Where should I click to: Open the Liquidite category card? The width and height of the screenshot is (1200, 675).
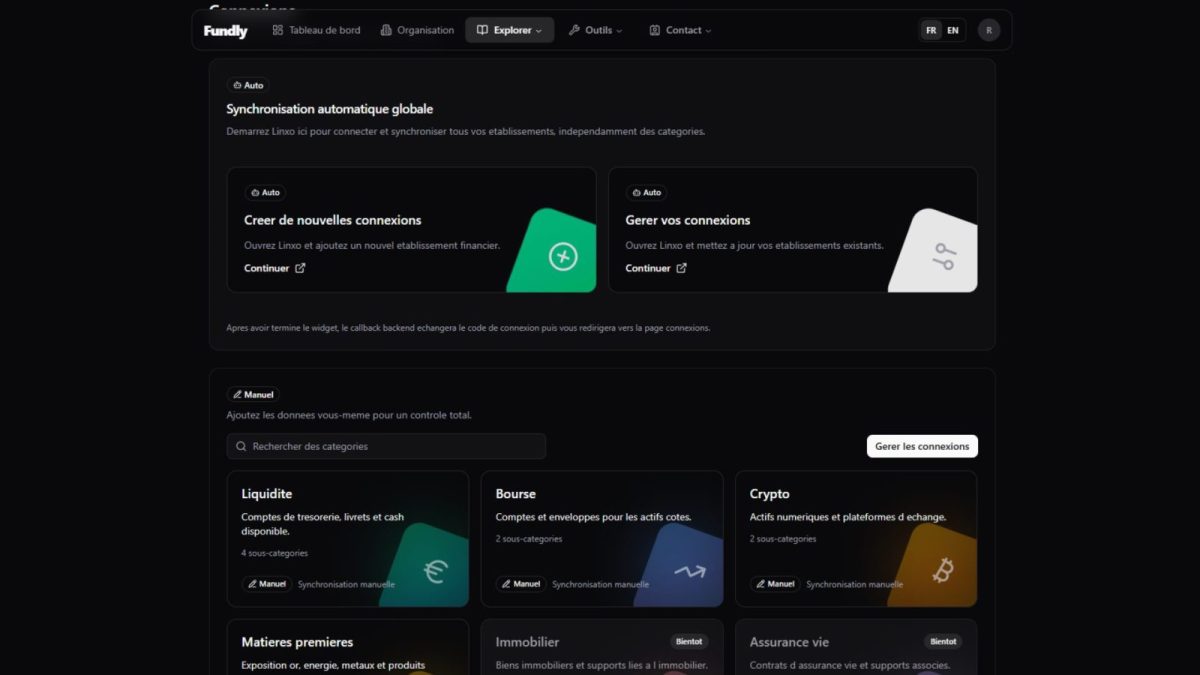[348, 539]
